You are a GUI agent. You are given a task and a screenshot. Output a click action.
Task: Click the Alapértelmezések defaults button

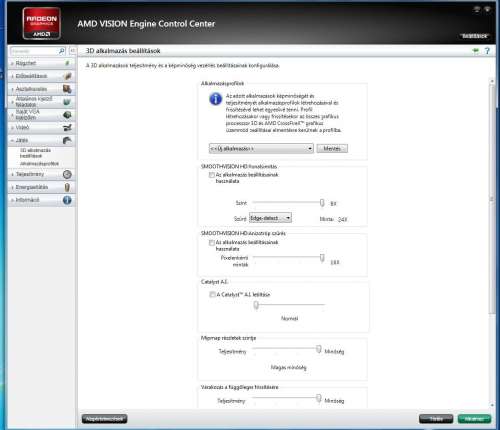[x=104, y=419]
